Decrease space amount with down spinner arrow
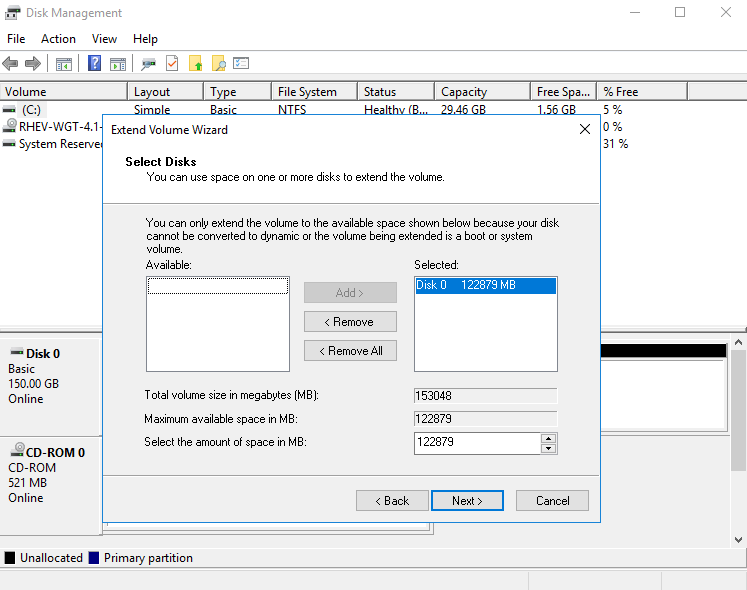Viewport: 747px width, 590px height. 548,448
